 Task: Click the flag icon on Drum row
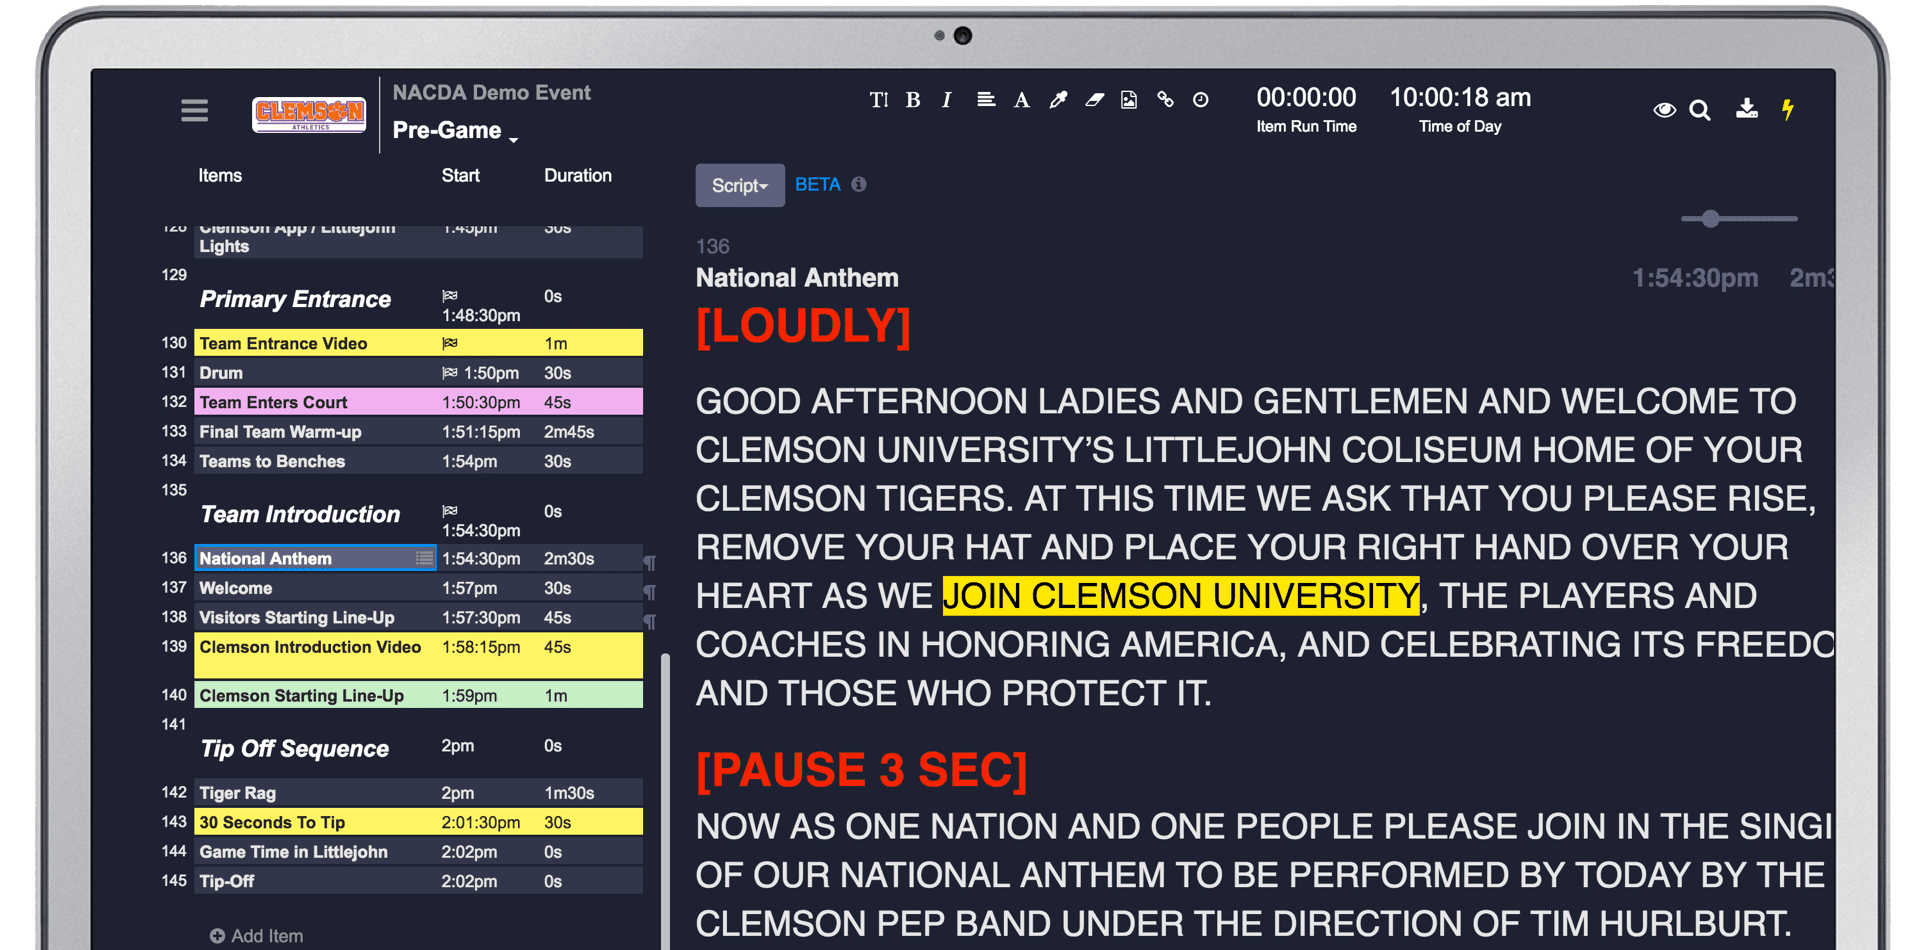point(450,373)
